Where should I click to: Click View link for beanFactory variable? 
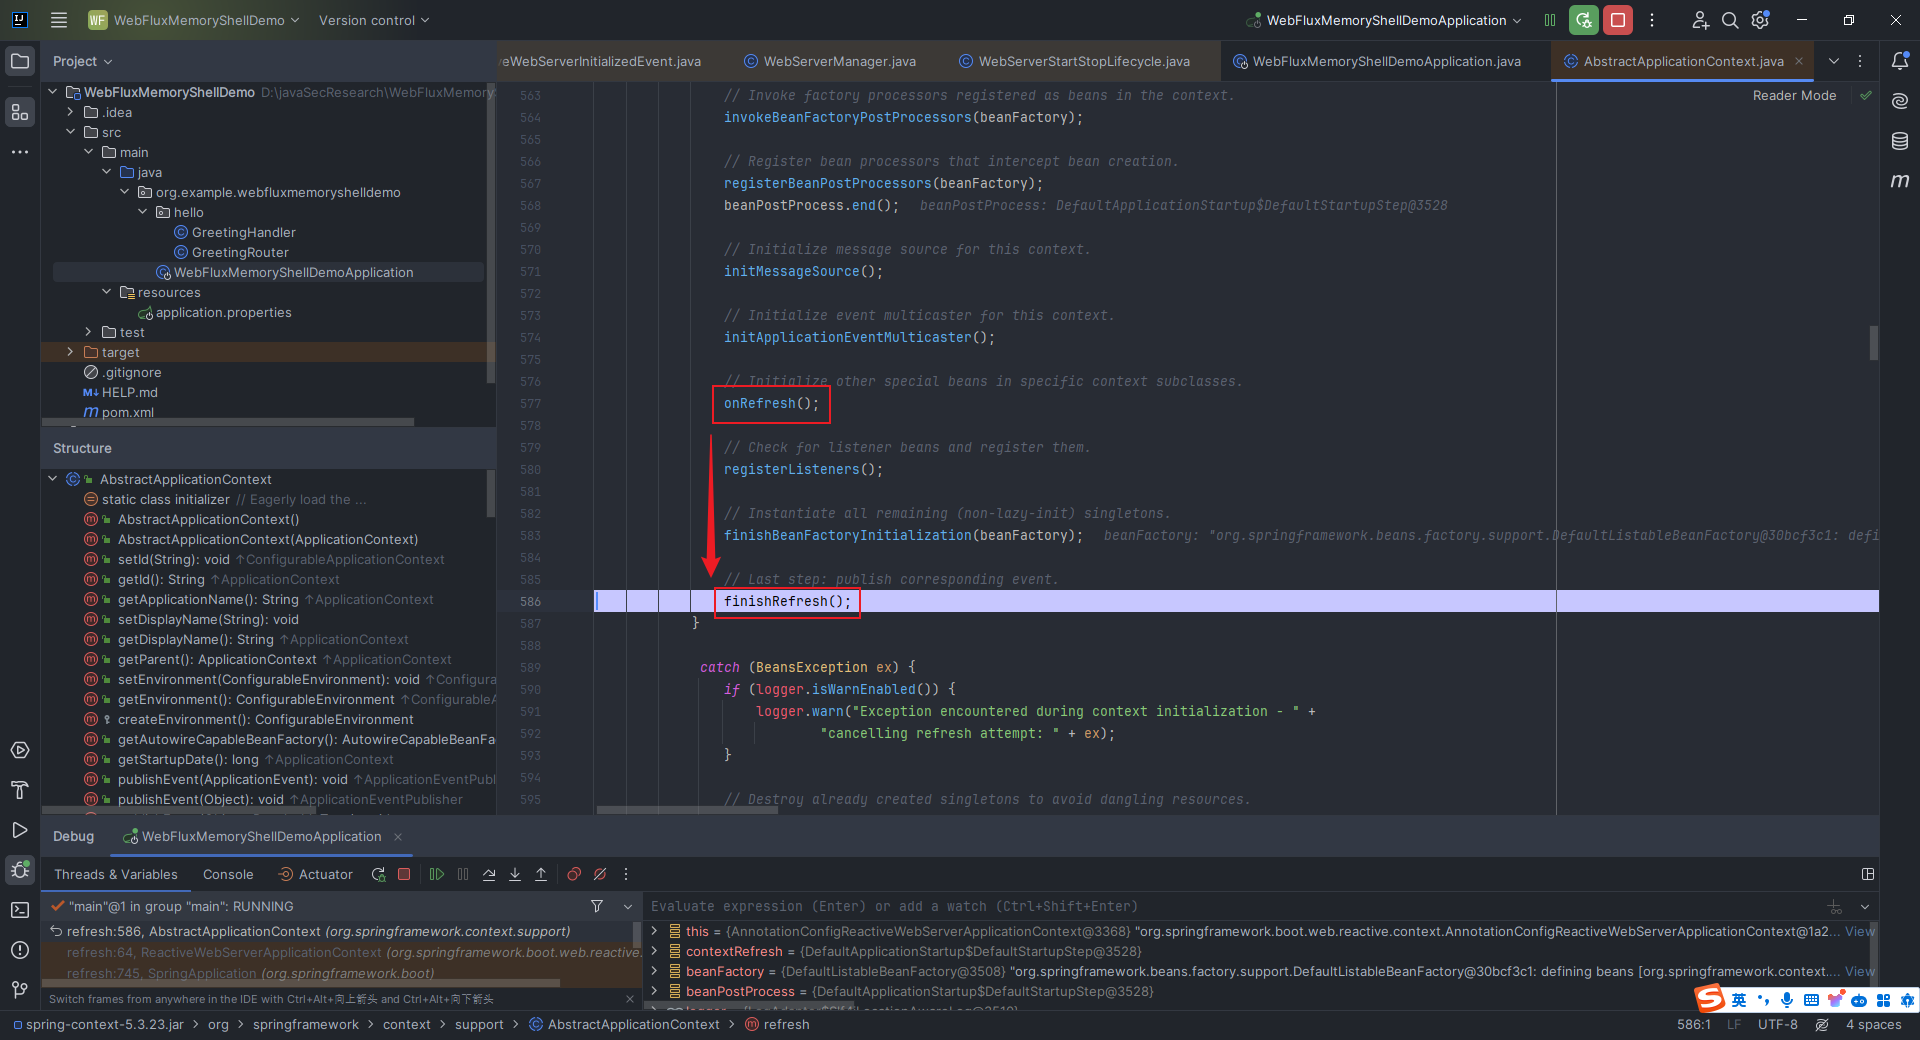coord(1859,971)
